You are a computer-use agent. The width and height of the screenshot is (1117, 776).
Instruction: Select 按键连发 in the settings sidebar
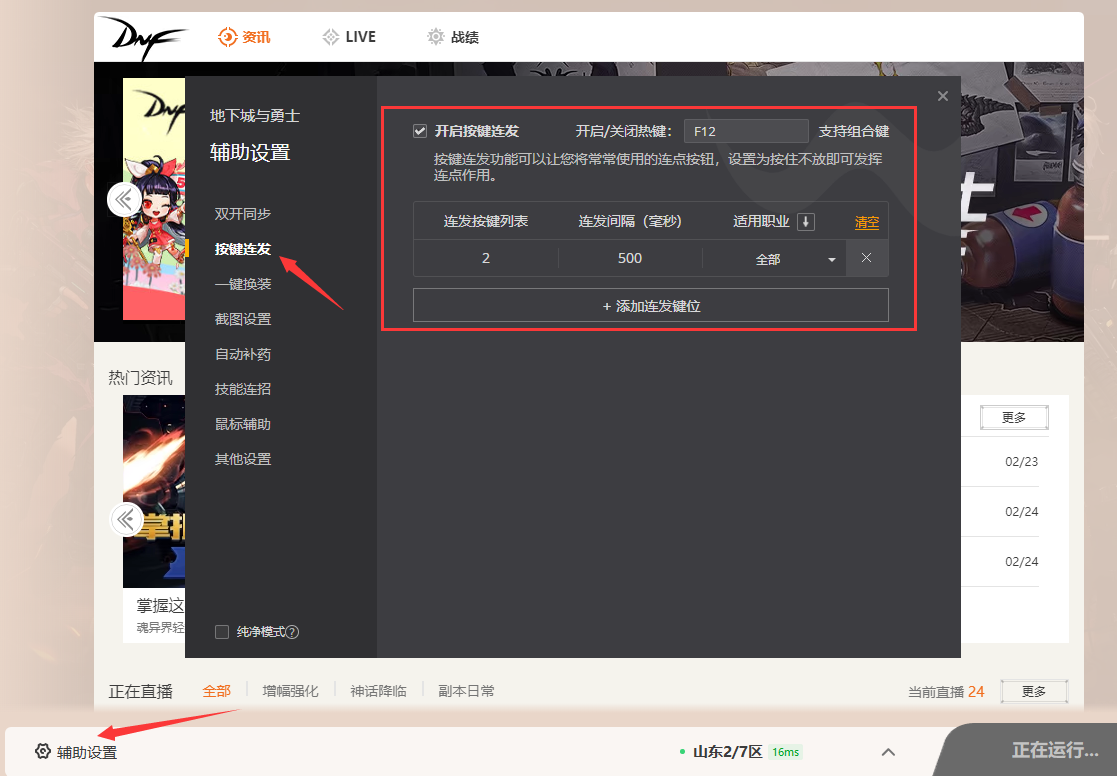tap(243, 249)
